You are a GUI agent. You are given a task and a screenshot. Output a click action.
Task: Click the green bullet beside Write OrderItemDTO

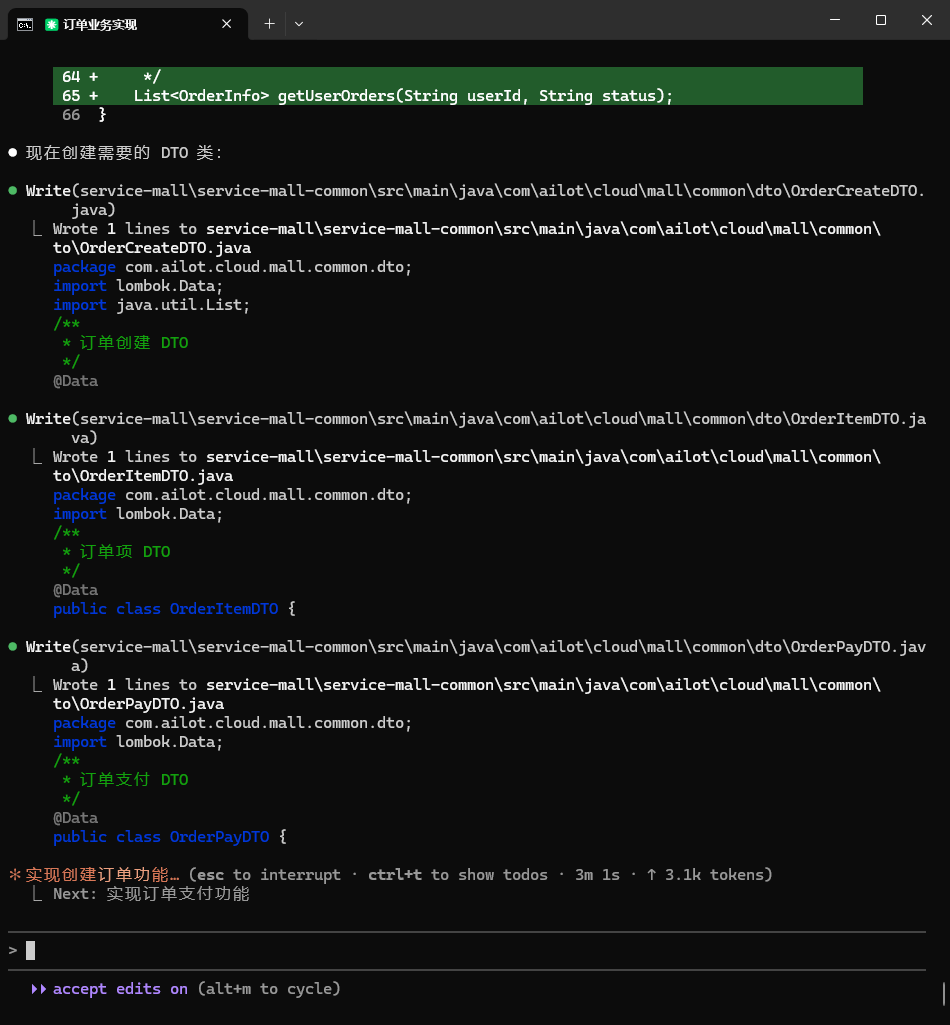tap(13, 419)
